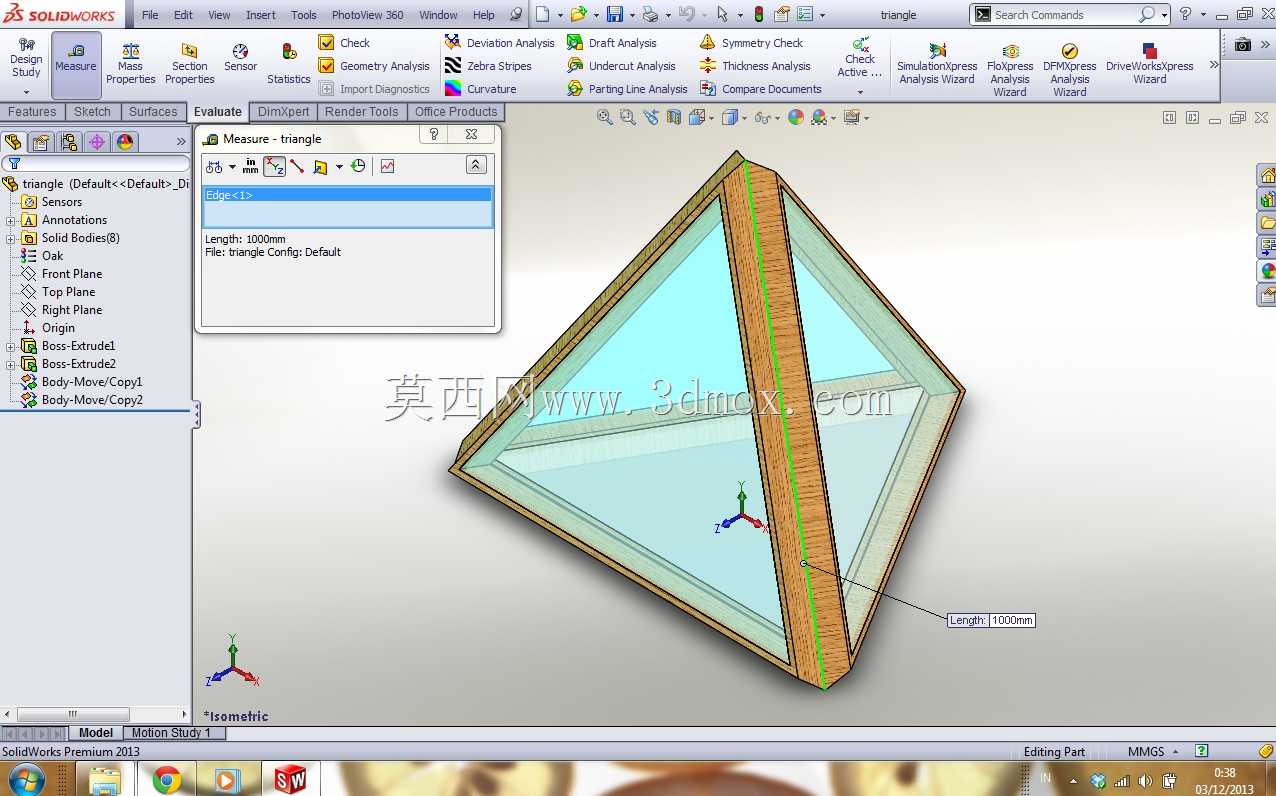The height and width of the screenshot is (796, 1276).
Task: Launch the DFMXpress Analysis Wizard
Action: pos(1070,70)
